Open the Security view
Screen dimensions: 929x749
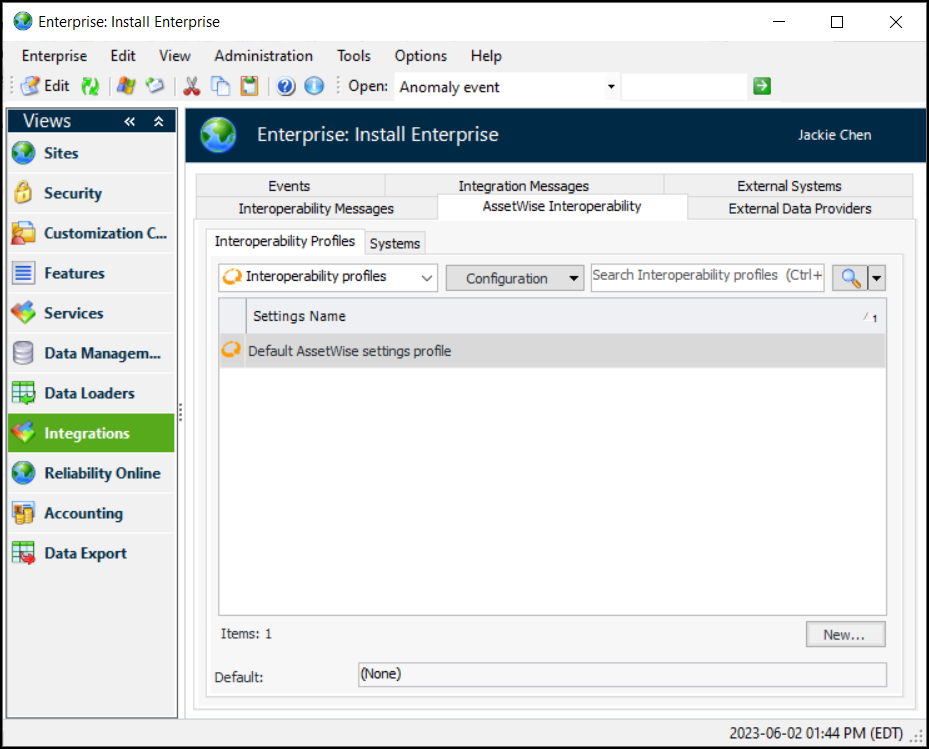(x=92, y=193)
